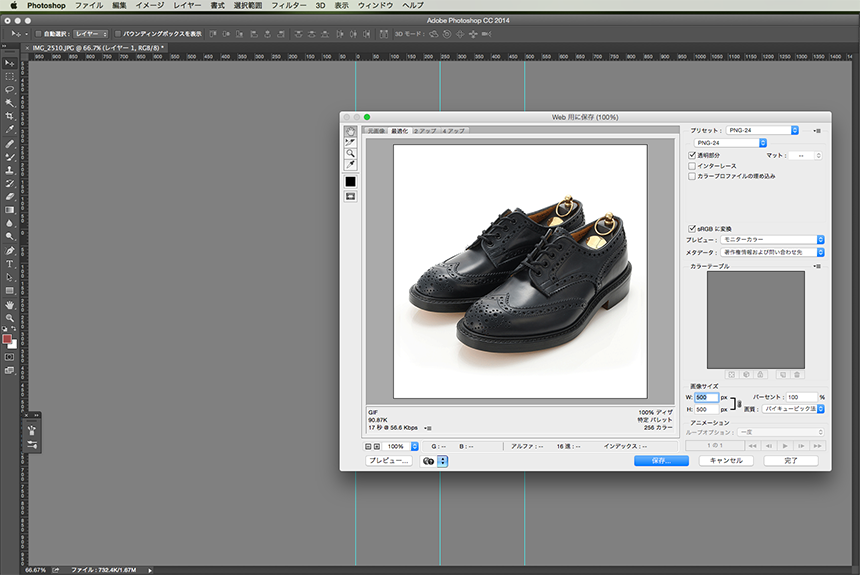Open the Photoshop application menu

coord(46,5)
